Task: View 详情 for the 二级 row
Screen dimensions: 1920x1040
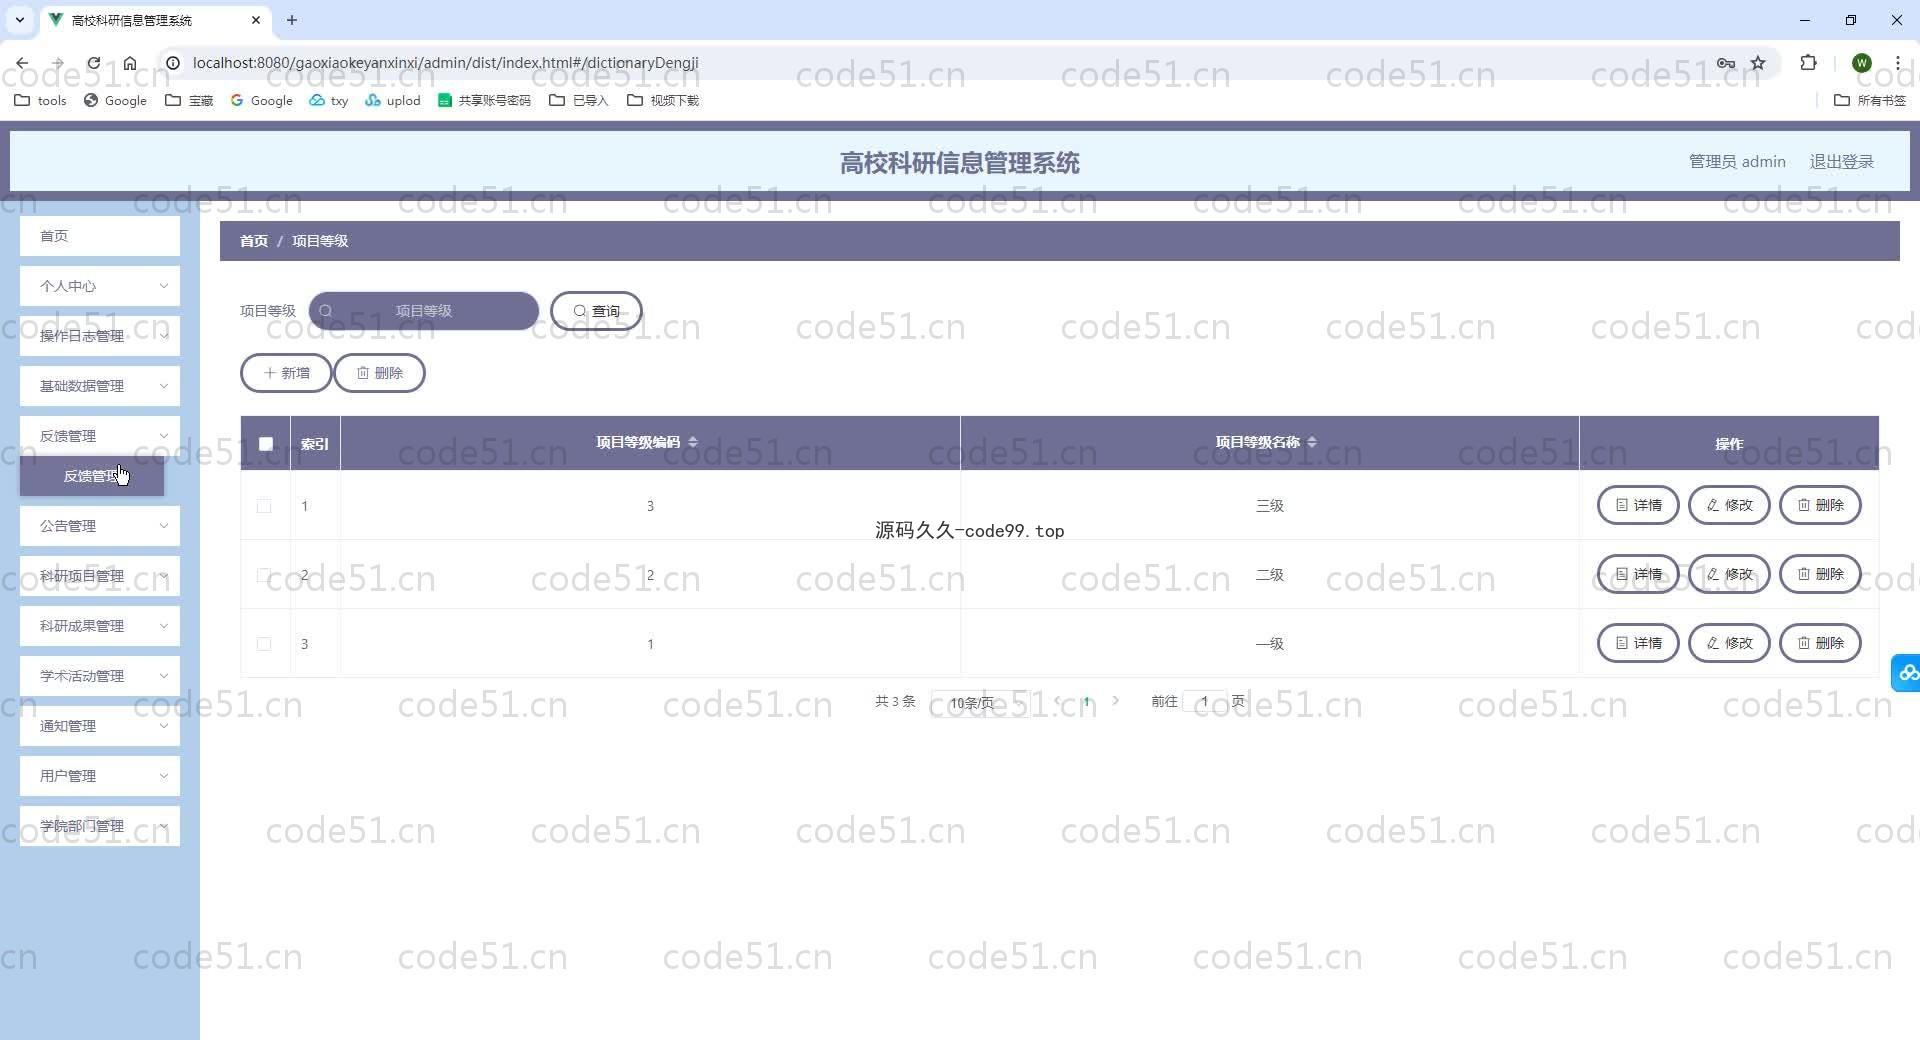Action: [1638, 574]
